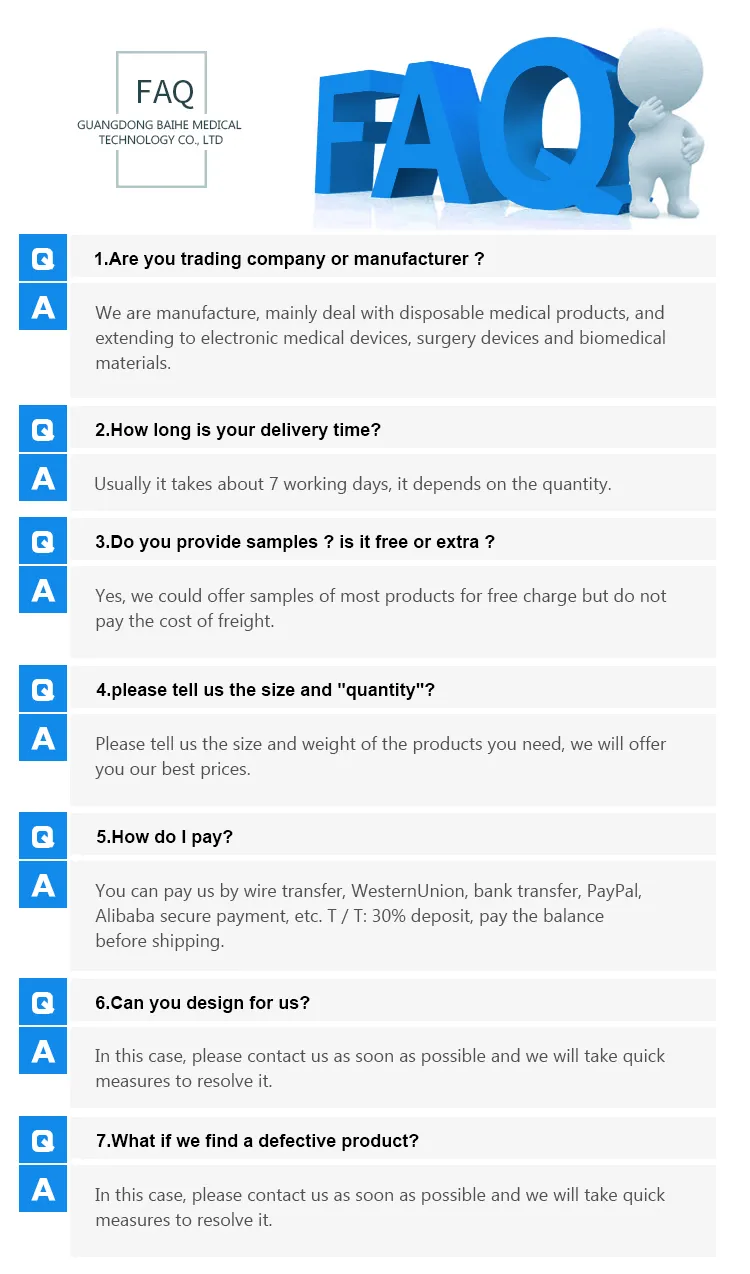Viewport: 750px width, 1274px height.
Task: Click the A icon beside the manufacture answer
Action: [43, 306]
